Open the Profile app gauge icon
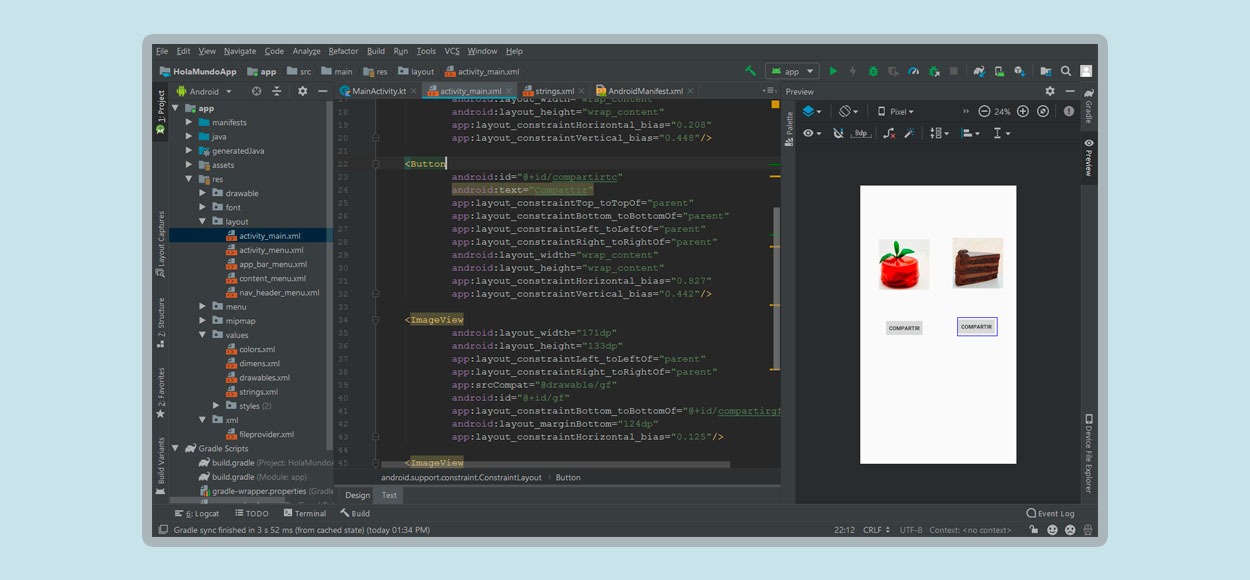Image resolution: width=1250 pixels, height=580 pixels. pos(913,71)
